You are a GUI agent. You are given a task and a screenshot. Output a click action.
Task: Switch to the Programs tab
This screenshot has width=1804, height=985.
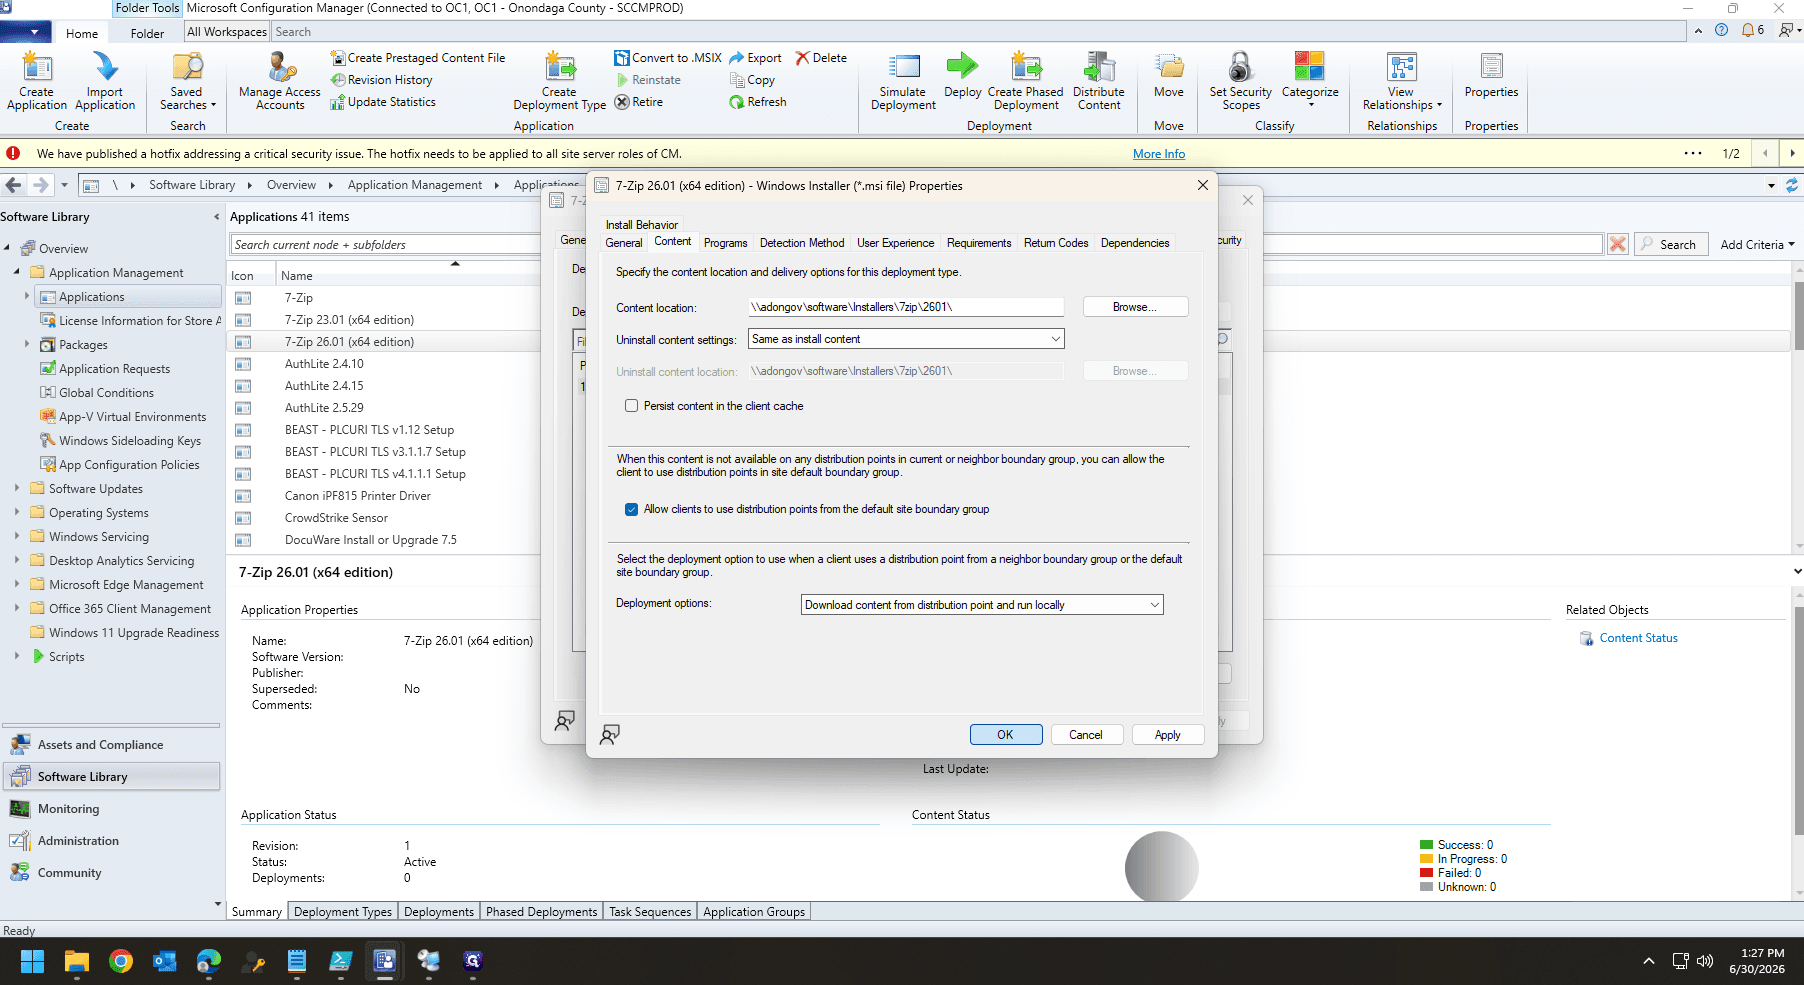(725, 243)
